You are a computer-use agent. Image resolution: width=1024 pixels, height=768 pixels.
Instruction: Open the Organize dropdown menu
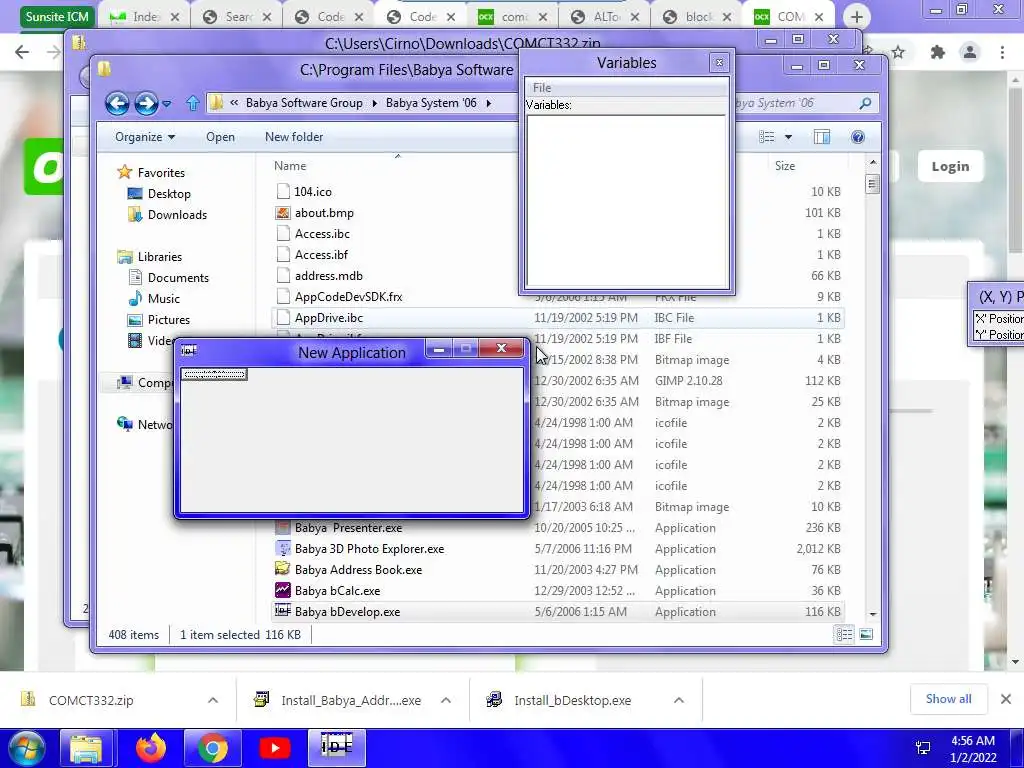[x=145, y=136]
